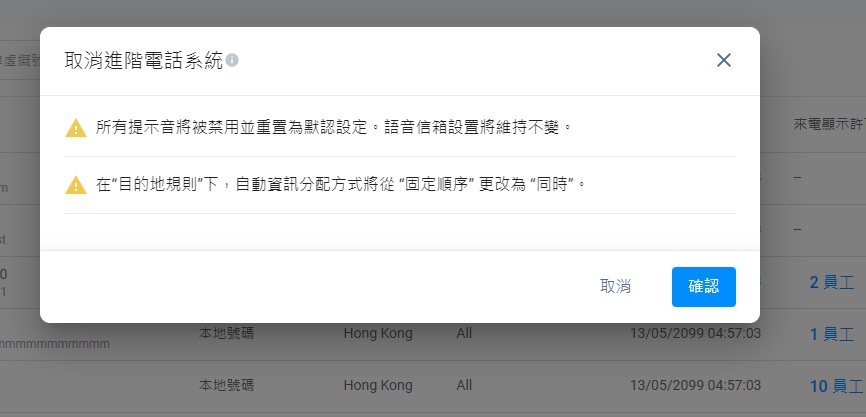Screen dimensions: 866x417
Task: Click Hong Kong in the 1 員工 row
Action: pyautogui.click(x=378, y=334)
